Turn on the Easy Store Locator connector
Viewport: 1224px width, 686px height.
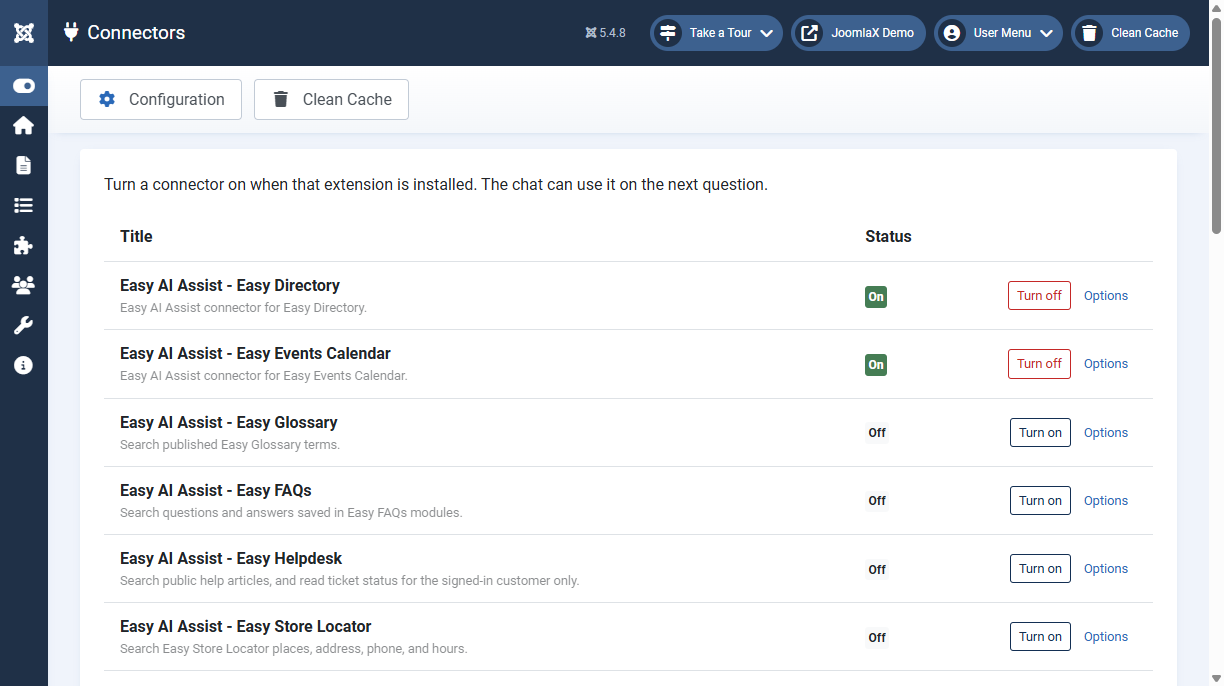(x=1040, y=637)
